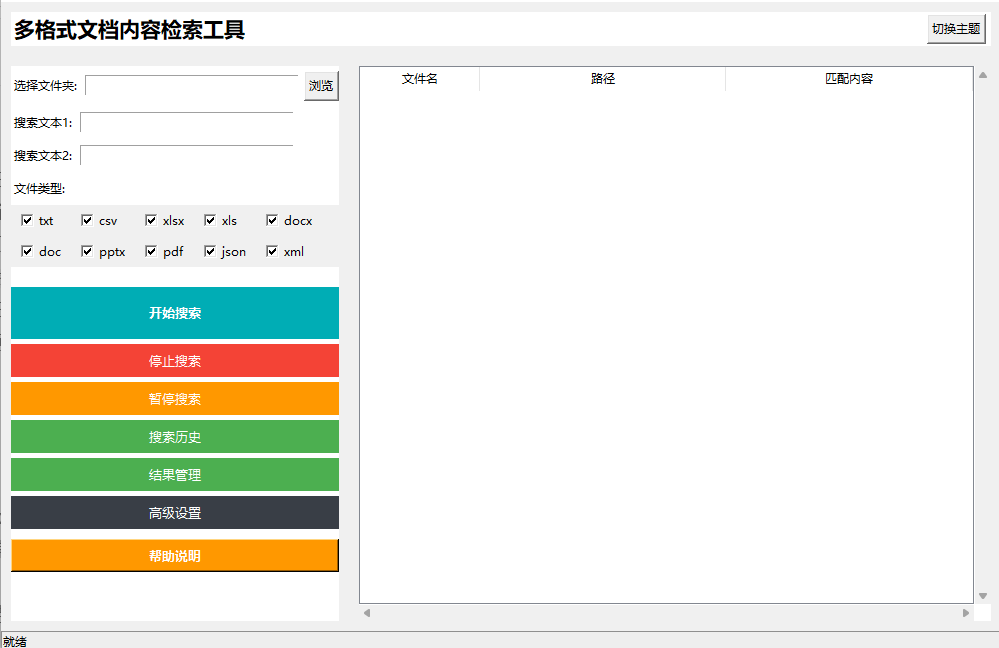The width and height of the screenshot is (999, 648).
Task: Open 搜索历史 search history
Action: pos(175,437)
